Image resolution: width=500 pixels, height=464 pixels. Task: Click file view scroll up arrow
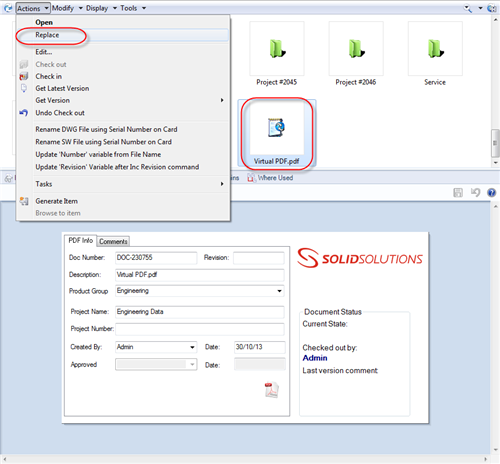pyautogui.click(x=496, y=20)
